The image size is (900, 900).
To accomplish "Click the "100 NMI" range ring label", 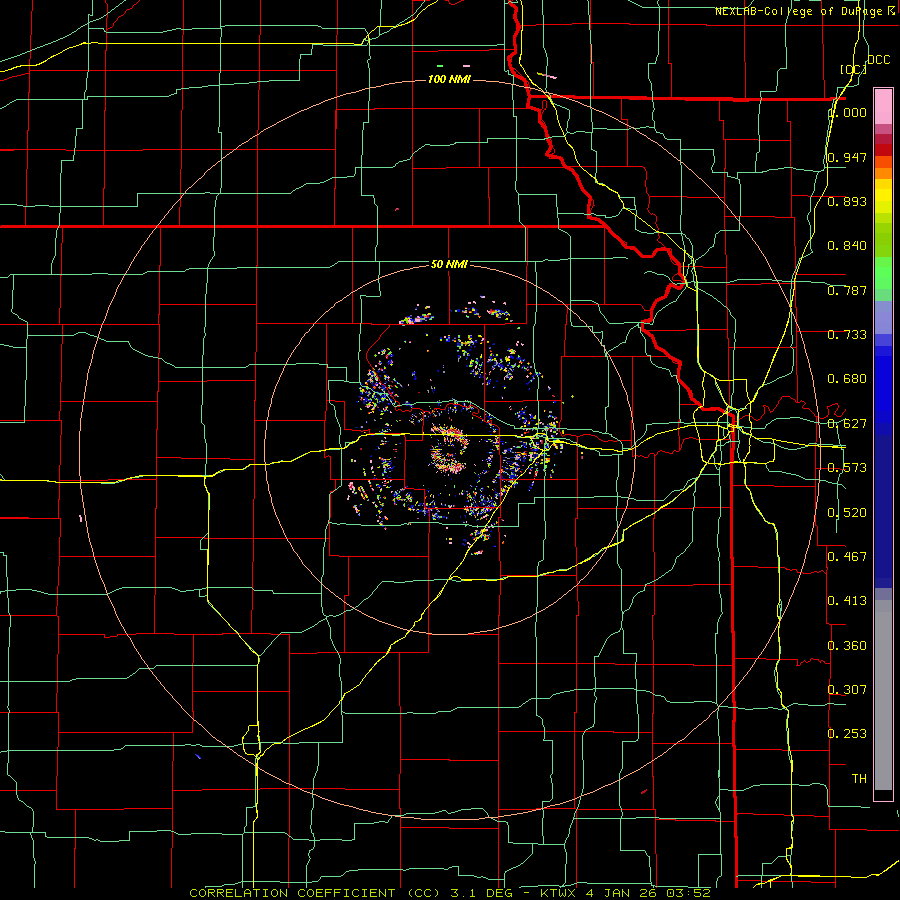I will [449, 79].
